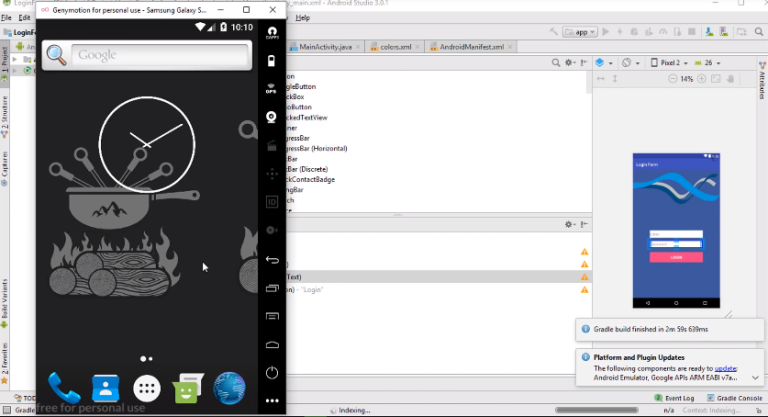Click Genymotion GPS widget icon
The width and height of the screenshot is (768, 417).
(x=271, y=88)
